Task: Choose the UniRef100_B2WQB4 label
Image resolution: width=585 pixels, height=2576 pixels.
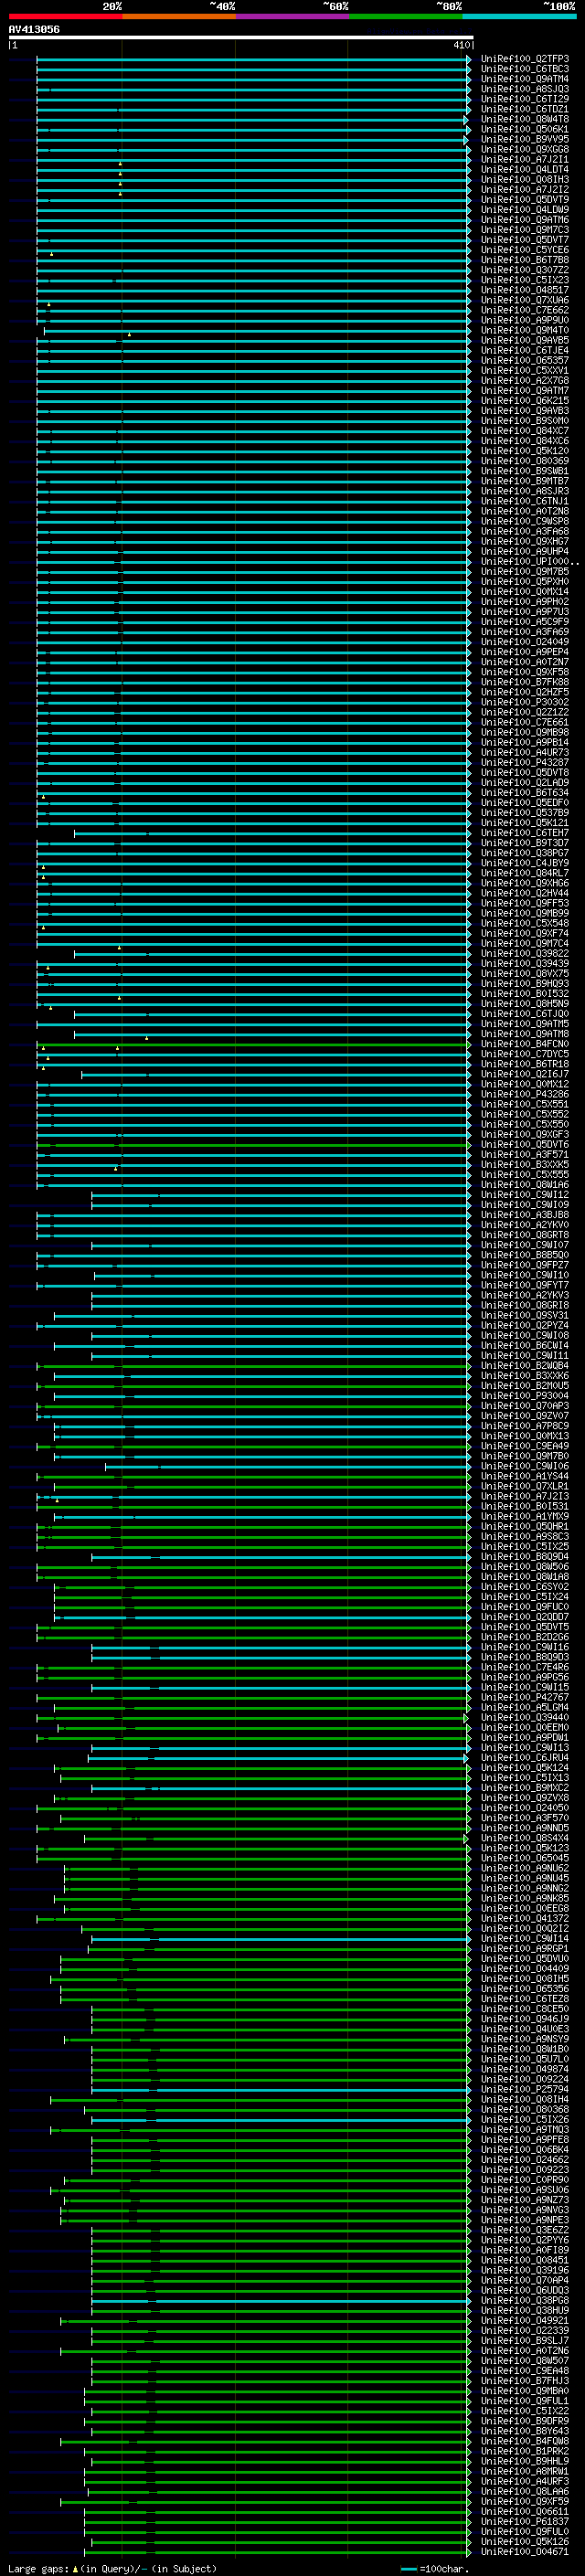Action: [525, 1366]
